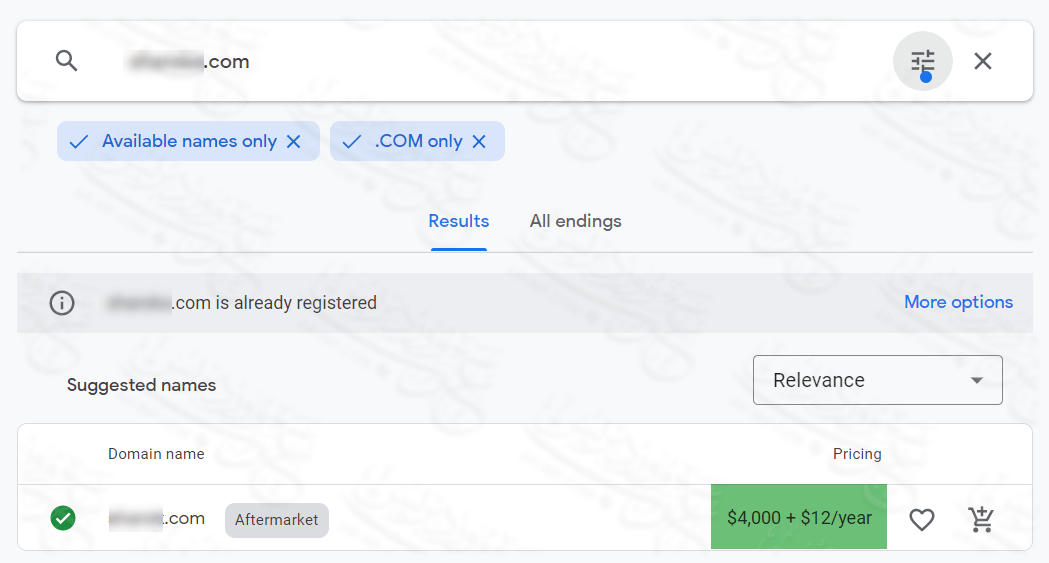Add the aftermarket domain to cart
The height and width of the screenshot is (563, 1049).
[x=981, y=519]
